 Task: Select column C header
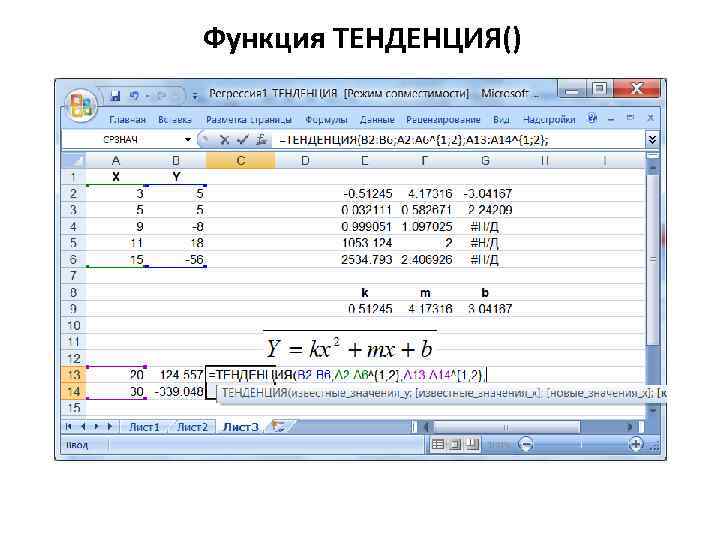(241, 161)
